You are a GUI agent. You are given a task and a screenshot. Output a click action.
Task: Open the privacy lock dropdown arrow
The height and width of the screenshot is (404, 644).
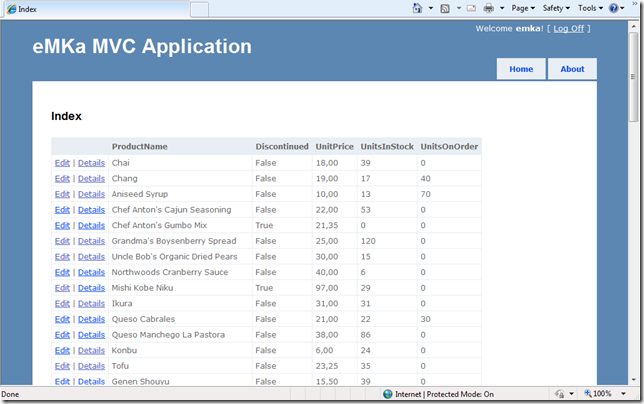pyautogui.click(x=571, y=394)
